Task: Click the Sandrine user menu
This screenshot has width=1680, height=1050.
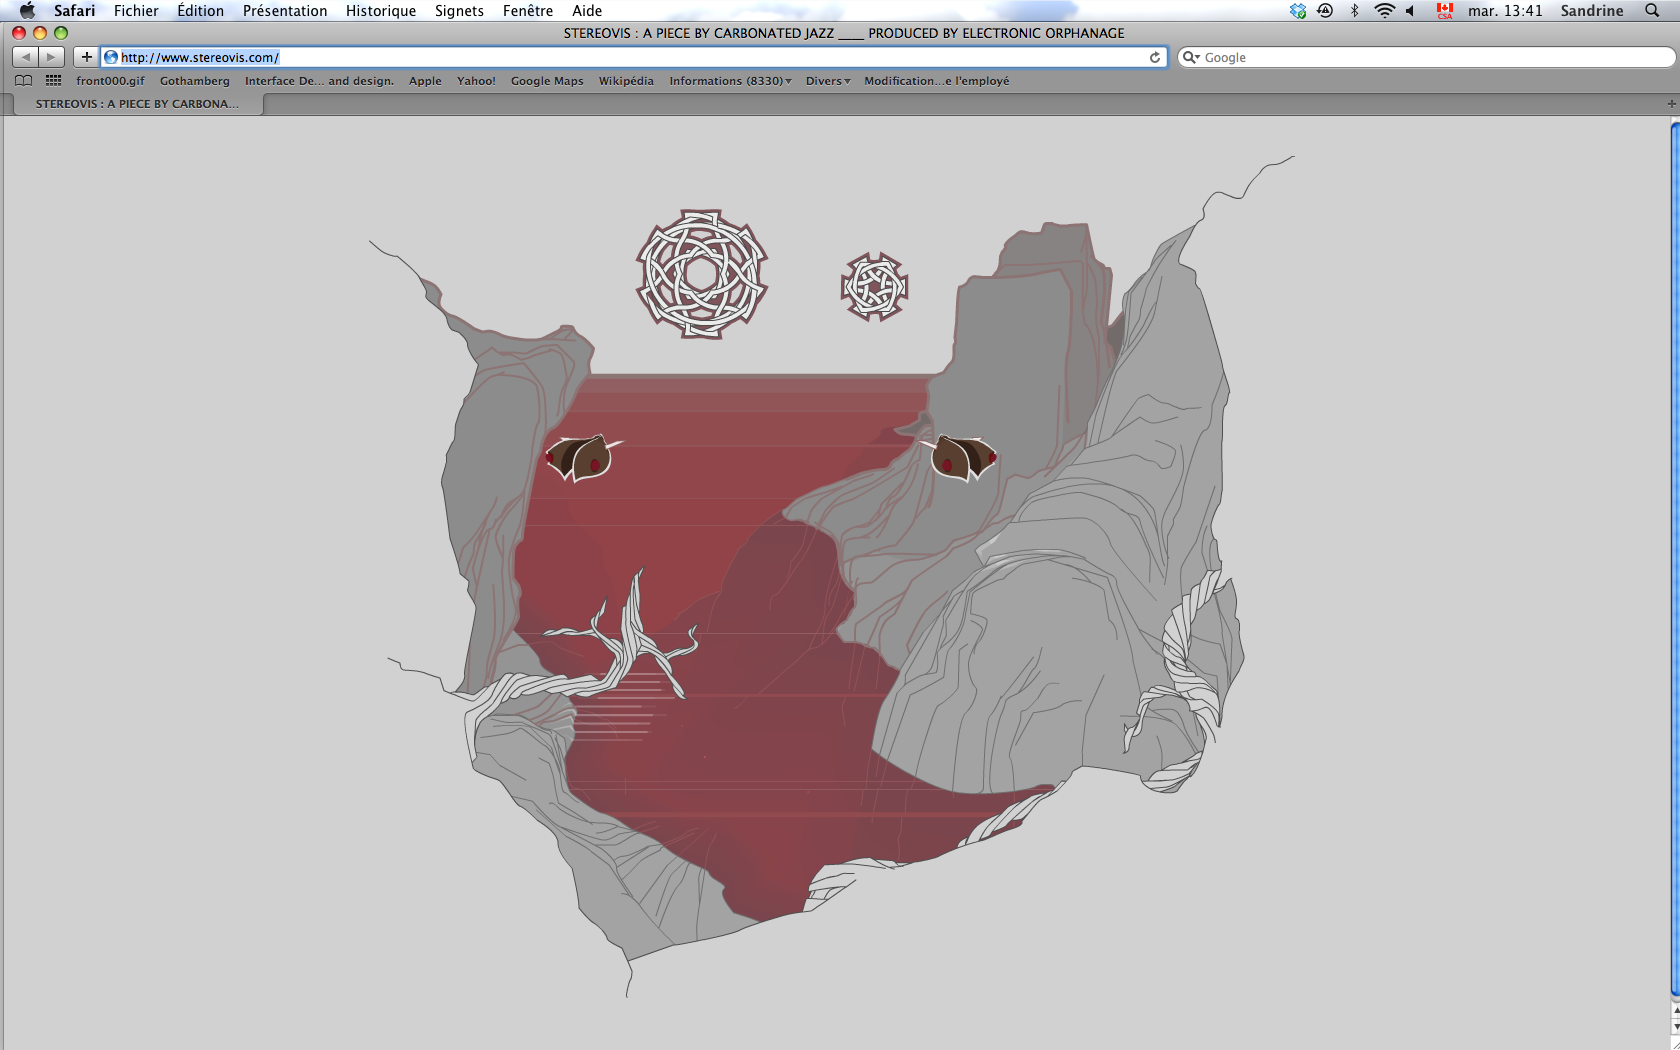Action: tap(1592, 11)
